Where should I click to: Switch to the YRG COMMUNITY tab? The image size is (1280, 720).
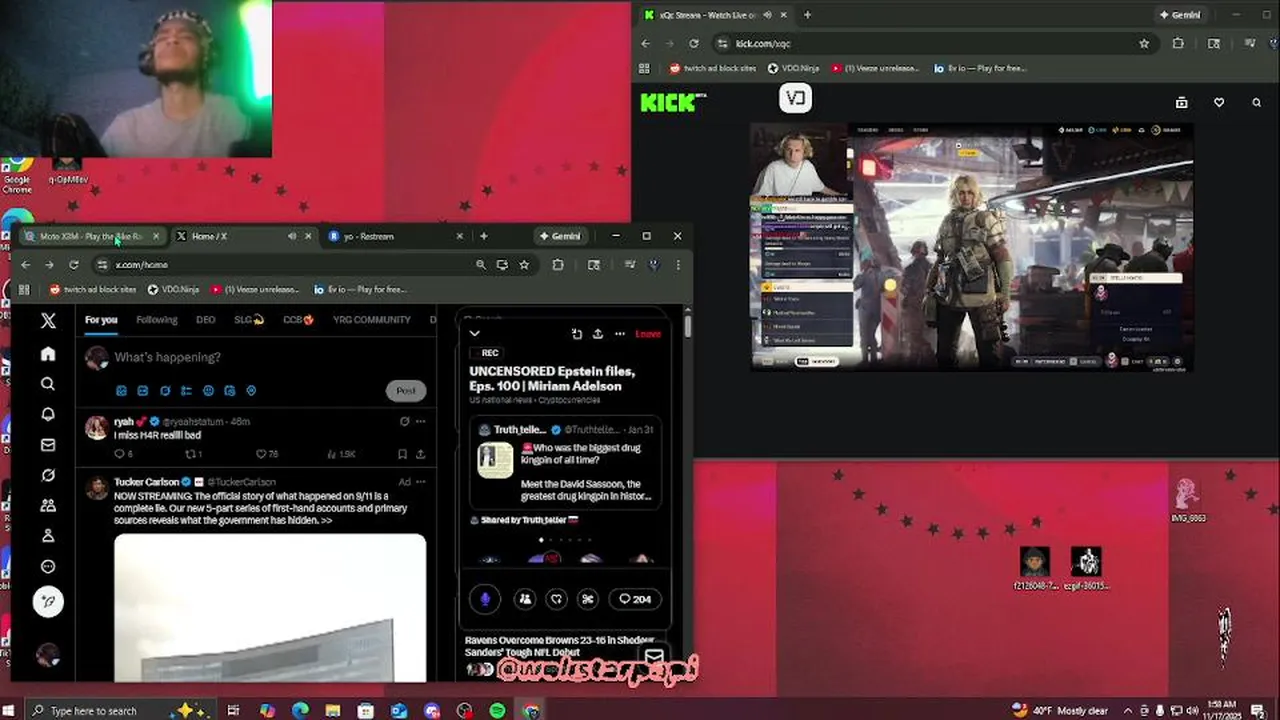click(x=371, y=320)
